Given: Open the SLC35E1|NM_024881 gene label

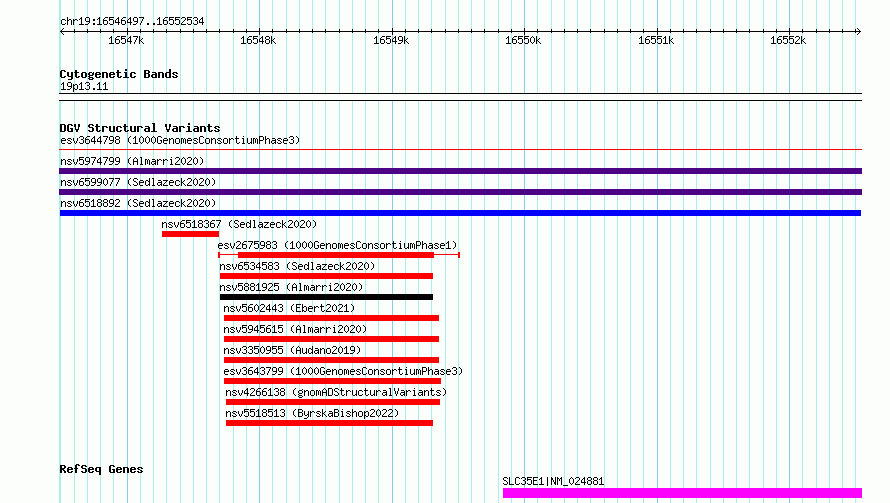Looking at the screenshot, I should (x=553, y=481).
